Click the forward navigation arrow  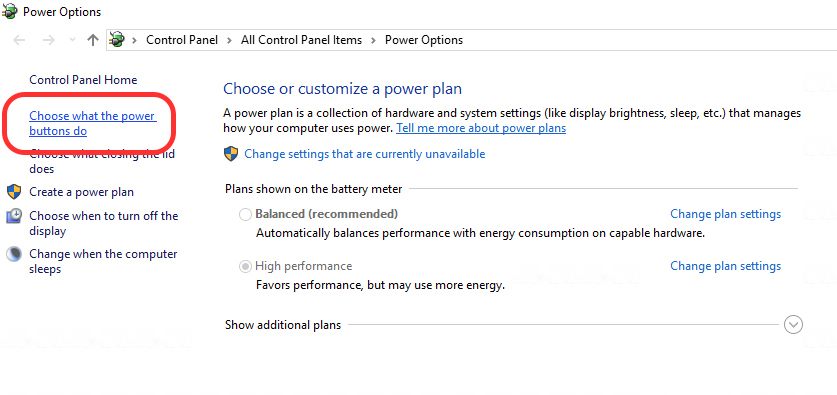point(49,40)
